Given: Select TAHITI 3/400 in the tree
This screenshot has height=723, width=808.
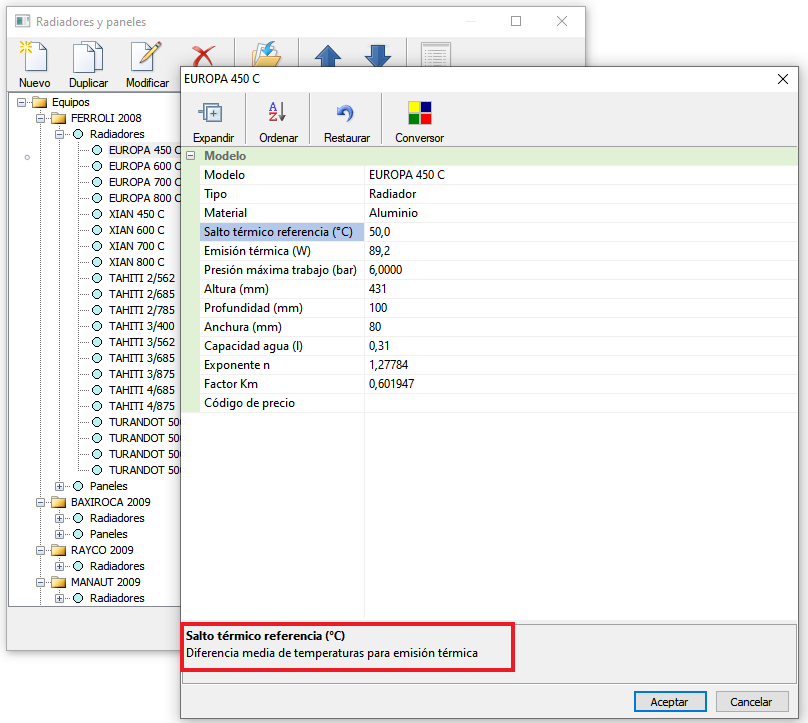Looking at the screenshot, I should point(142,326).
